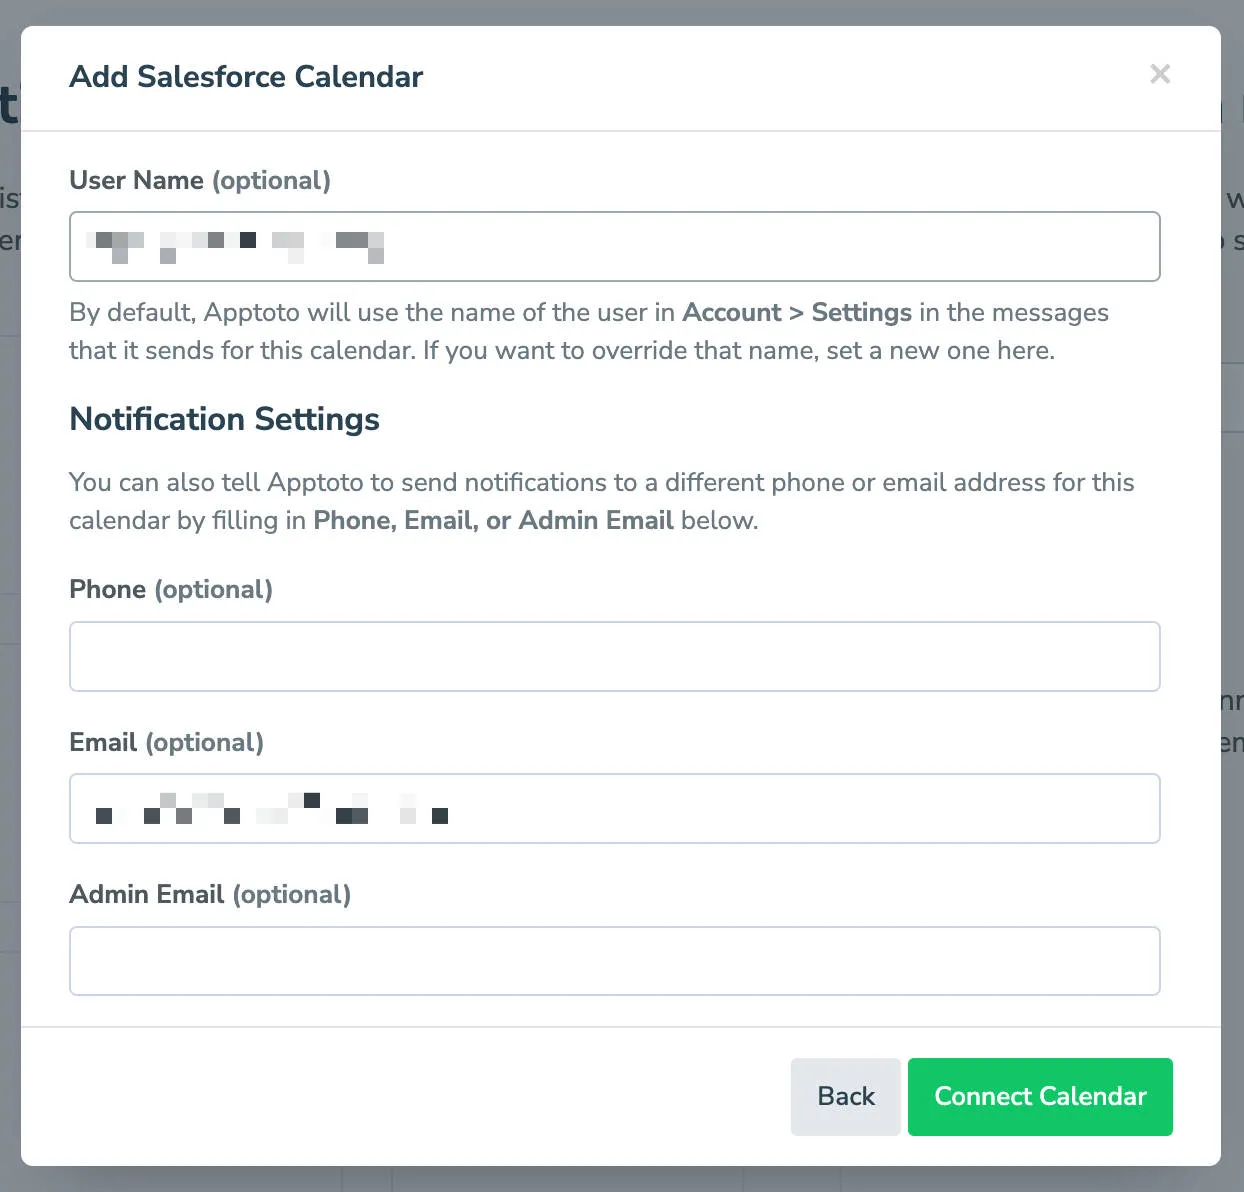Click the Phone (optional) label

[170, 589]
